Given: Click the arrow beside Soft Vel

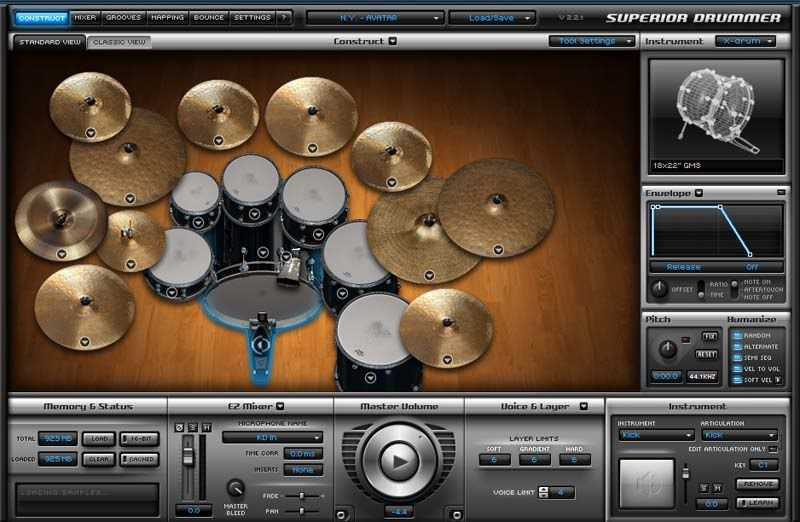Looking at the screenshot, I should click(x=778, y=380).
